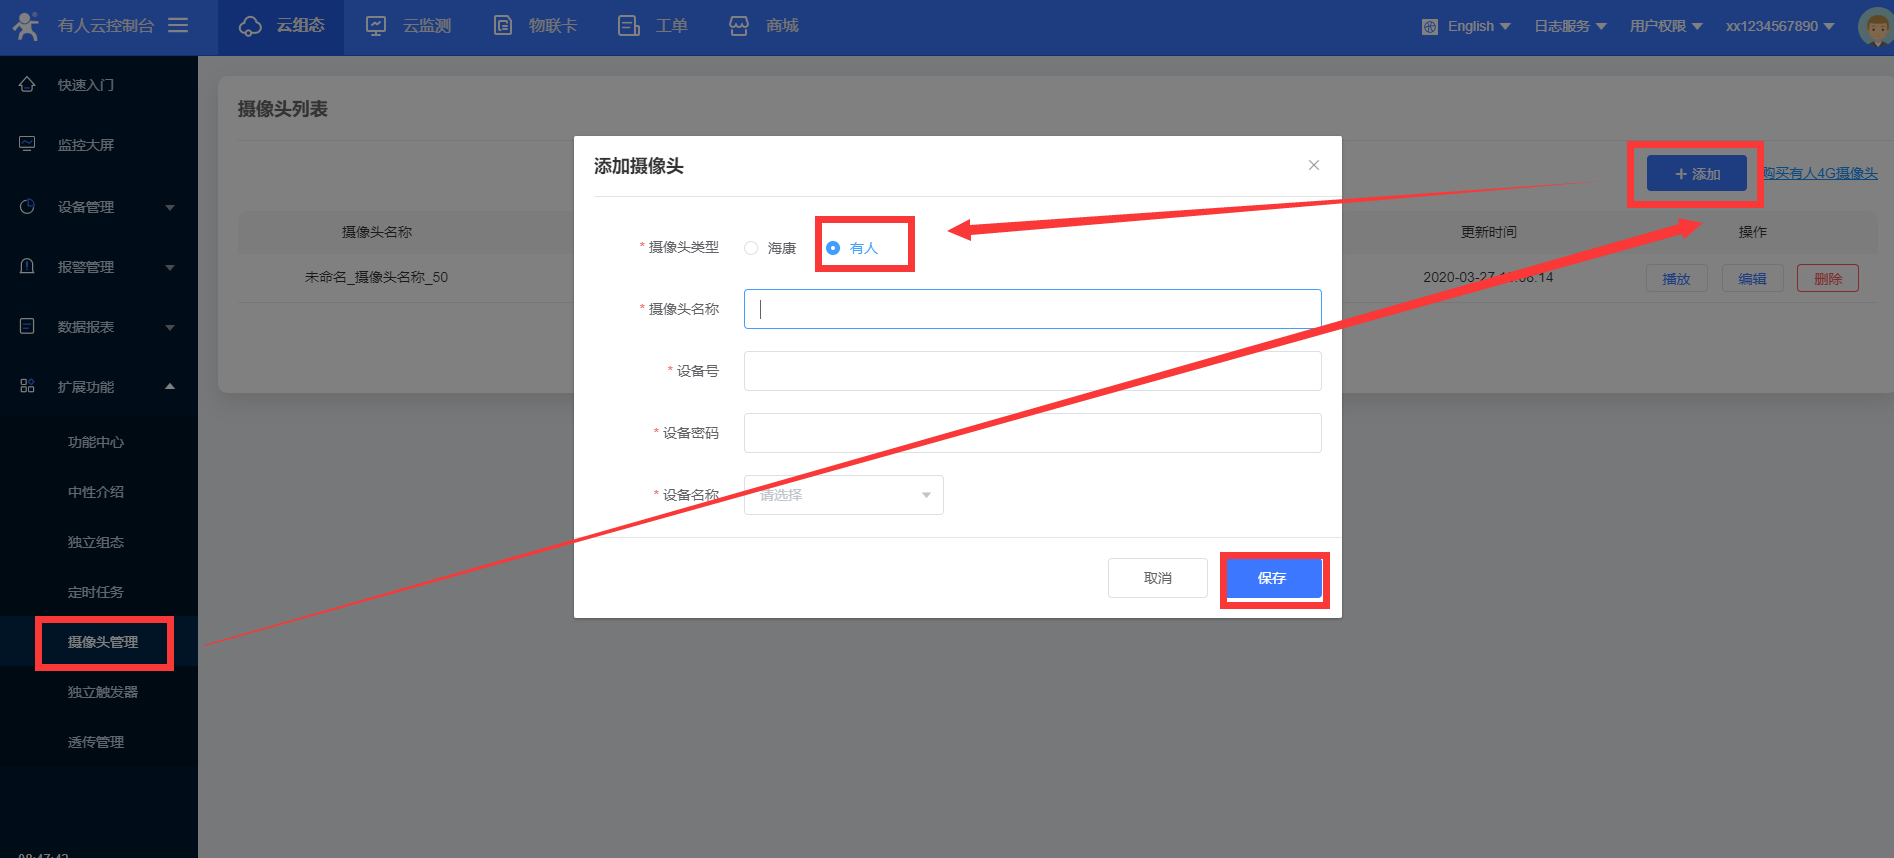The width and height of the screenshot is (1894, 858).
Task: Click the 商城 store icon
Action: point(739,26)
